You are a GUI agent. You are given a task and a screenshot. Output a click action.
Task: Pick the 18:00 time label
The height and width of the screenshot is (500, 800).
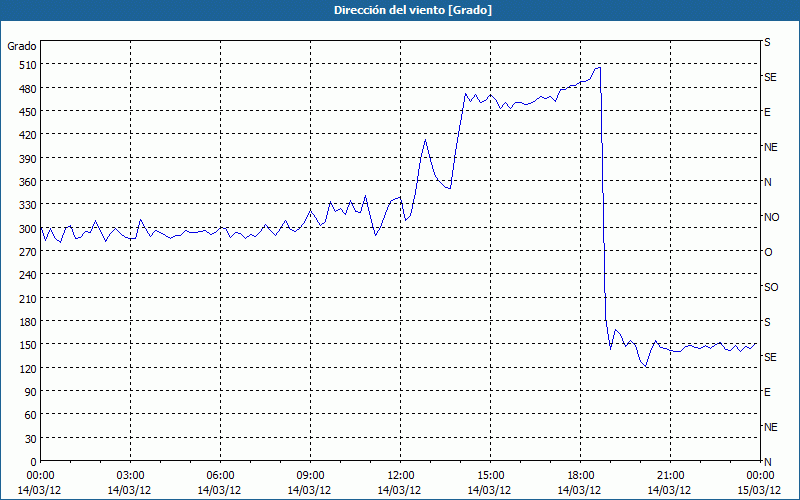point(580,476)
